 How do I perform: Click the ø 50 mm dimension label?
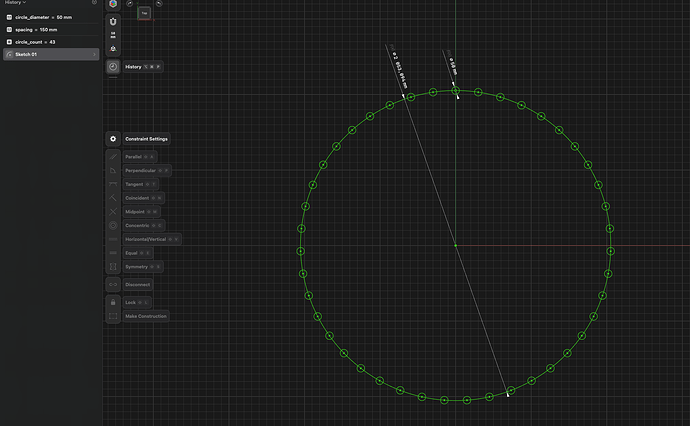pos(453,65)
